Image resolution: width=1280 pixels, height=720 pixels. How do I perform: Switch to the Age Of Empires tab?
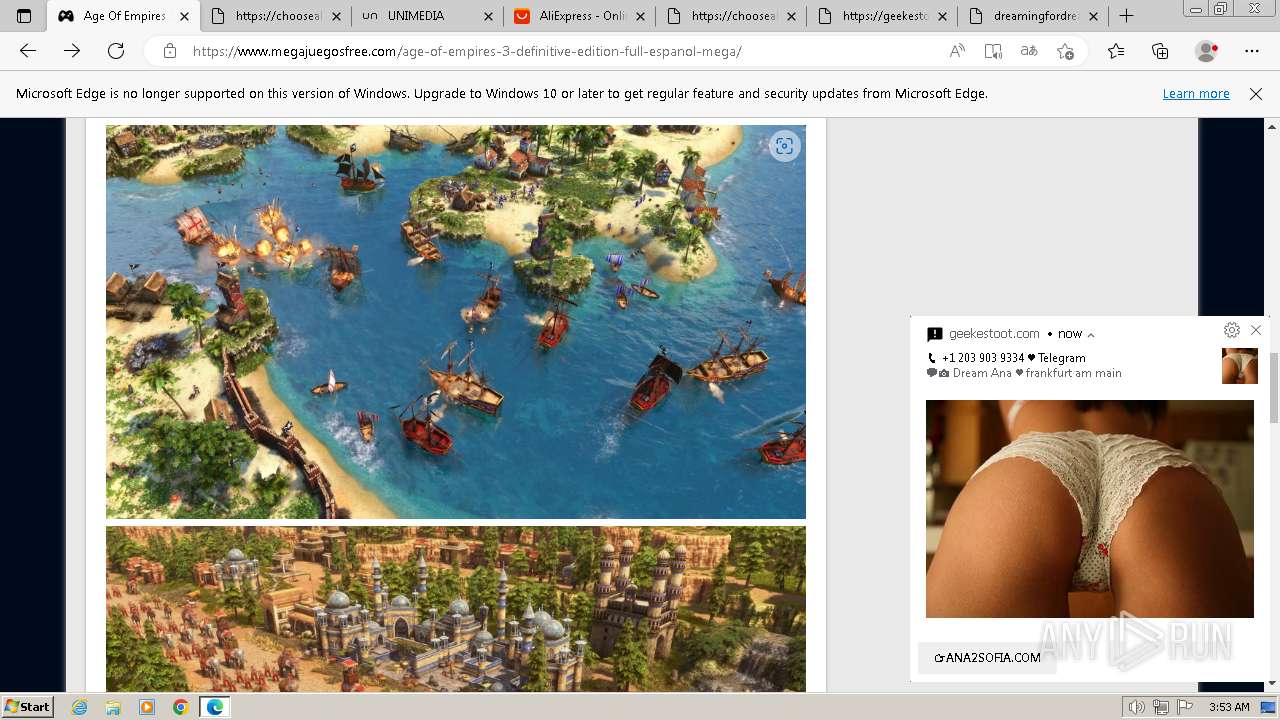(125, 16)
